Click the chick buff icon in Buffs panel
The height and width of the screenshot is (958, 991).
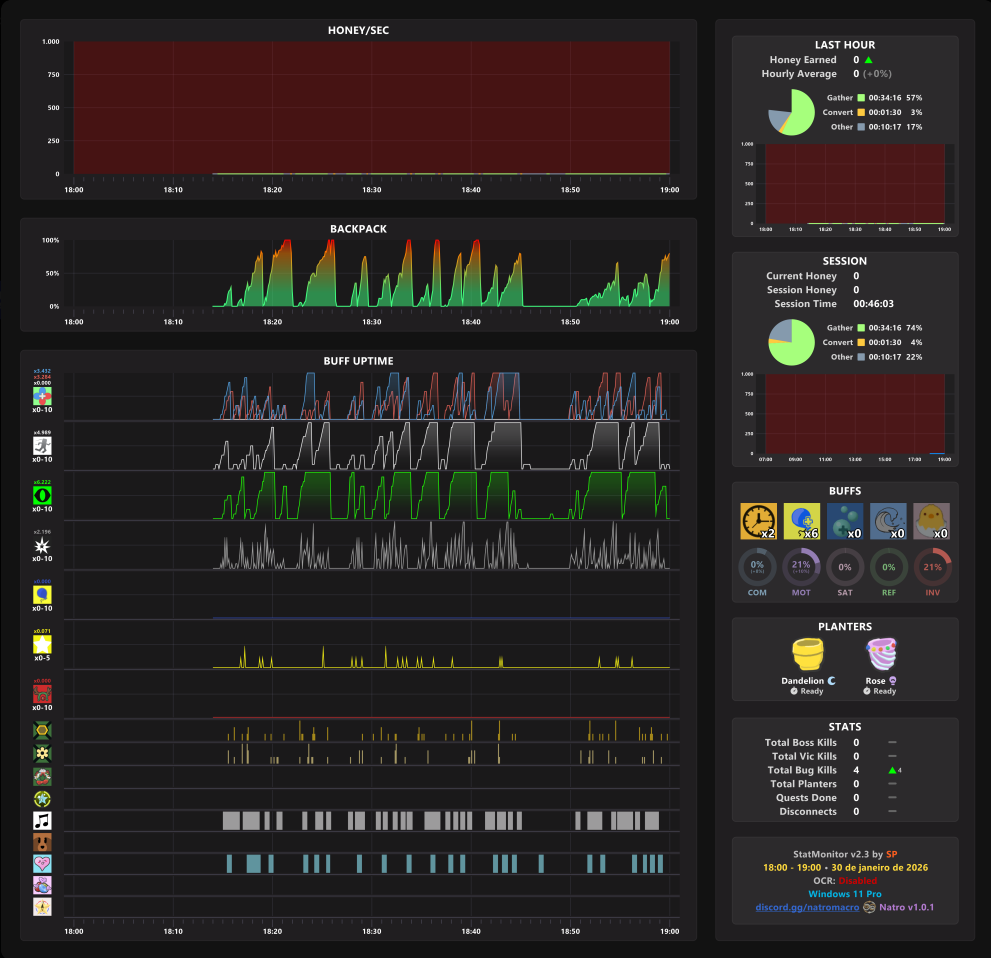coord(932,521)
